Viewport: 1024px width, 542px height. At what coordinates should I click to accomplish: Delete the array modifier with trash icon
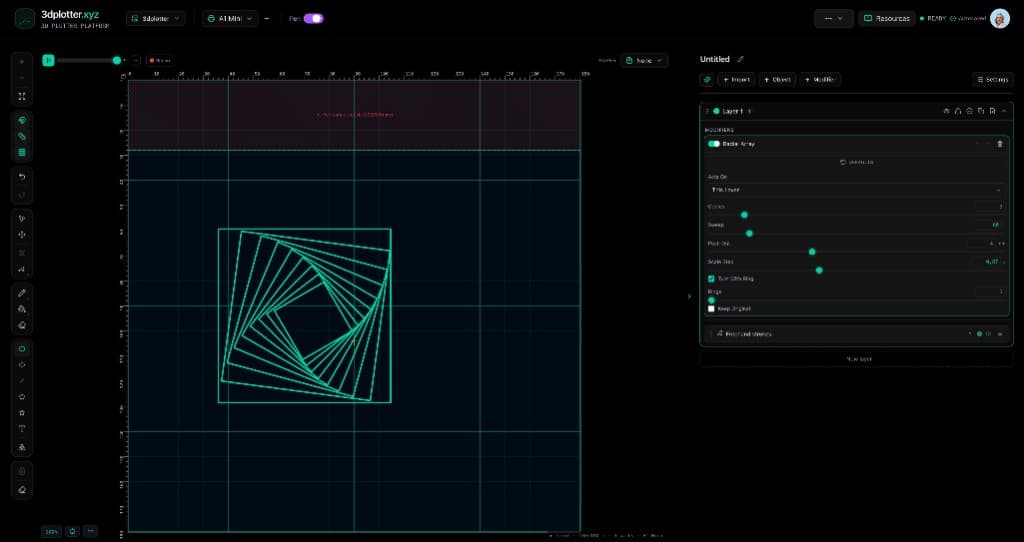[999, 144]
